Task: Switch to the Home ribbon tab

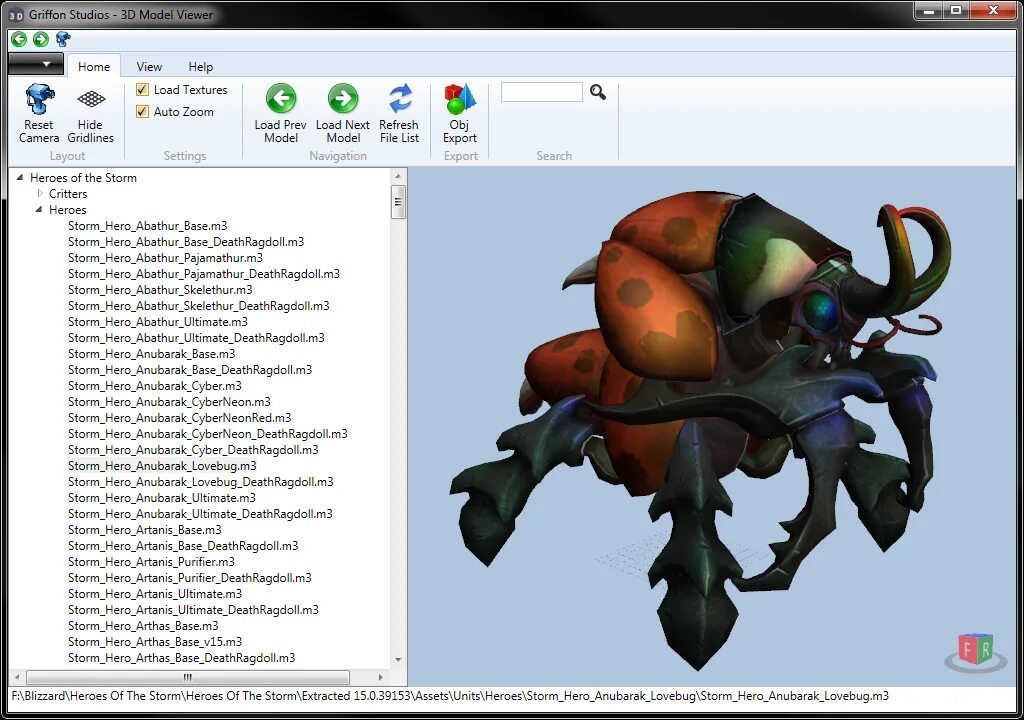Action: (x=94, y=67)
